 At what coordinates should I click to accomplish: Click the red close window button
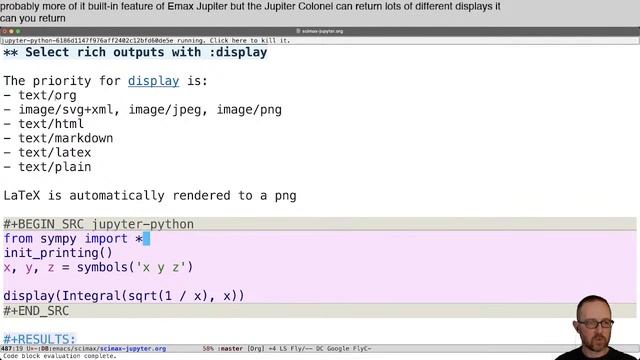click(4, 31)
